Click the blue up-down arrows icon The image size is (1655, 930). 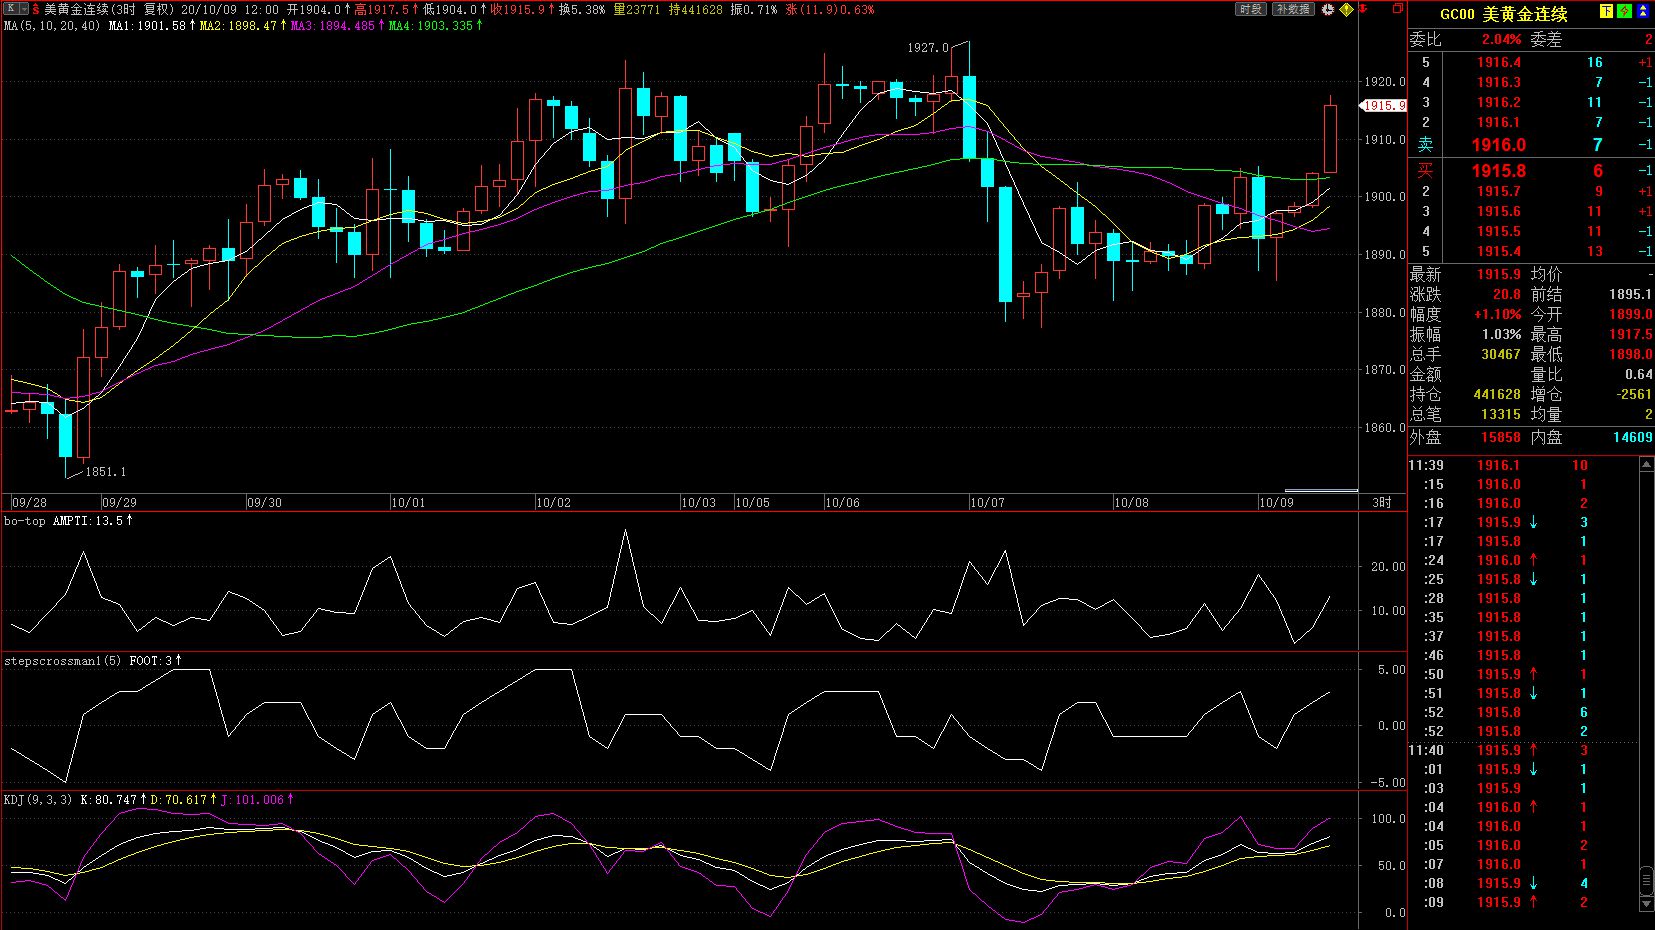pyautogui.click(x=1643, y=12)
